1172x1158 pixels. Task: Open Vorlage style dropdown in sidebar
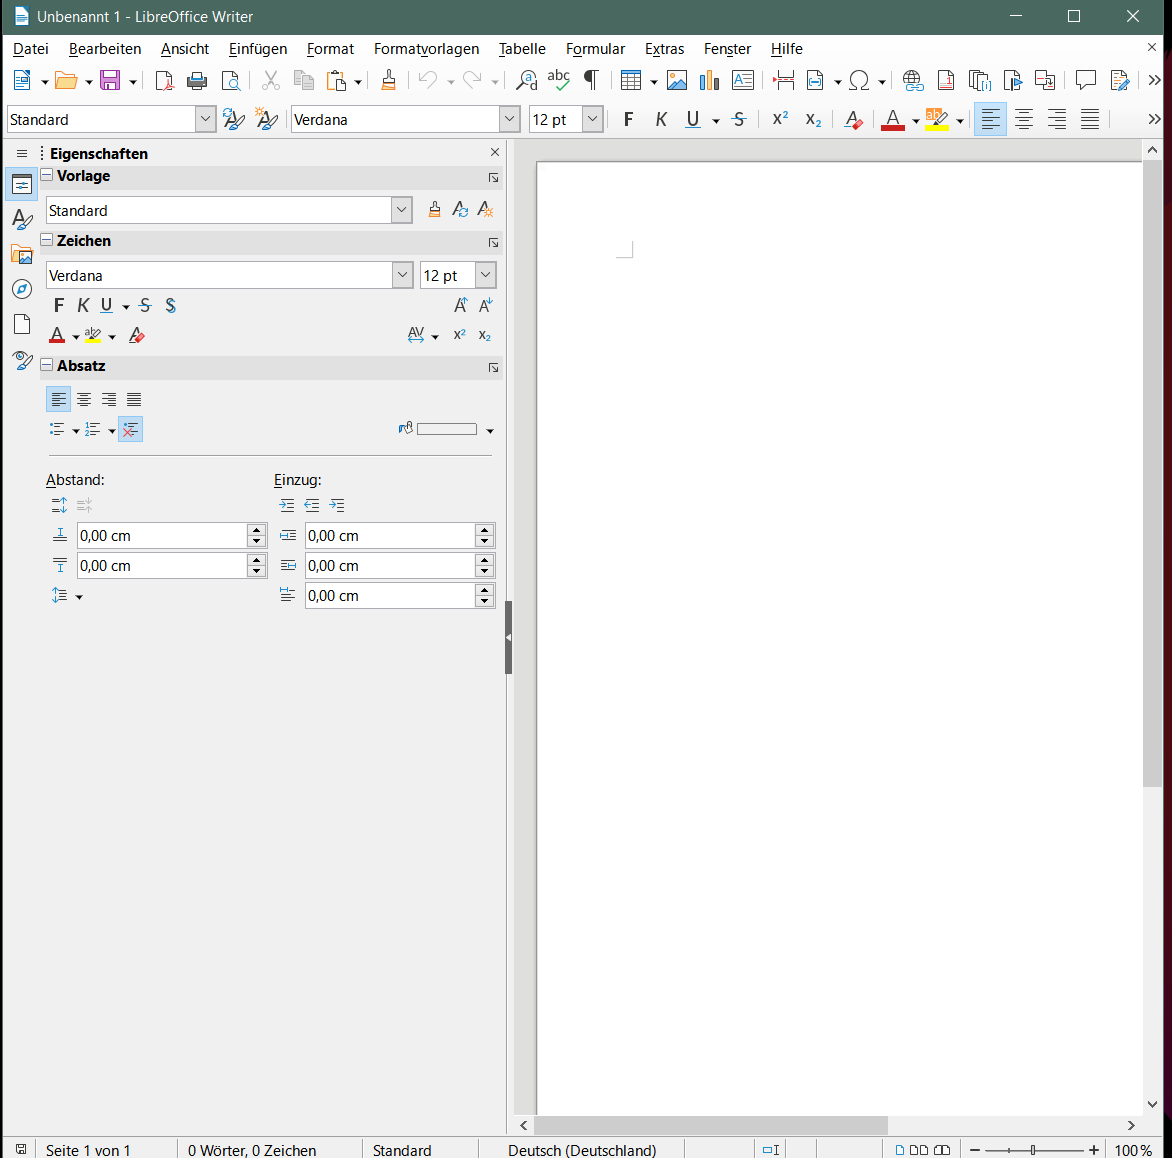(401, 210)
